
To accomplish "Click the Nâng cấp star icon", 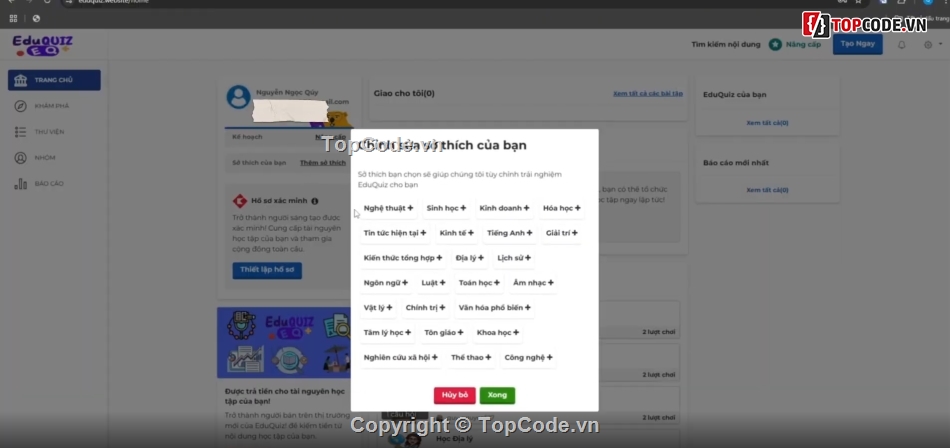I will (775, 44).
